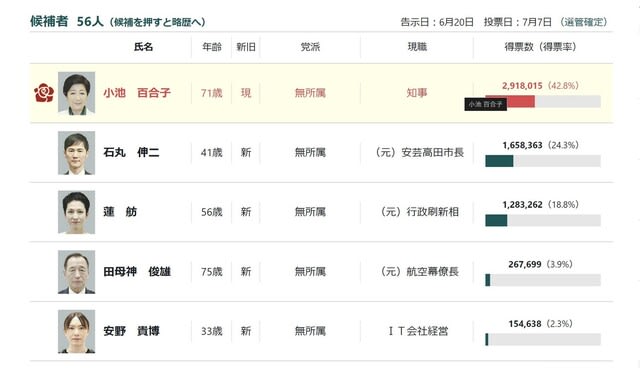The height and width of the screenshot is (368, 640).
Task: Click the 現職 column header
Action: 417,47
